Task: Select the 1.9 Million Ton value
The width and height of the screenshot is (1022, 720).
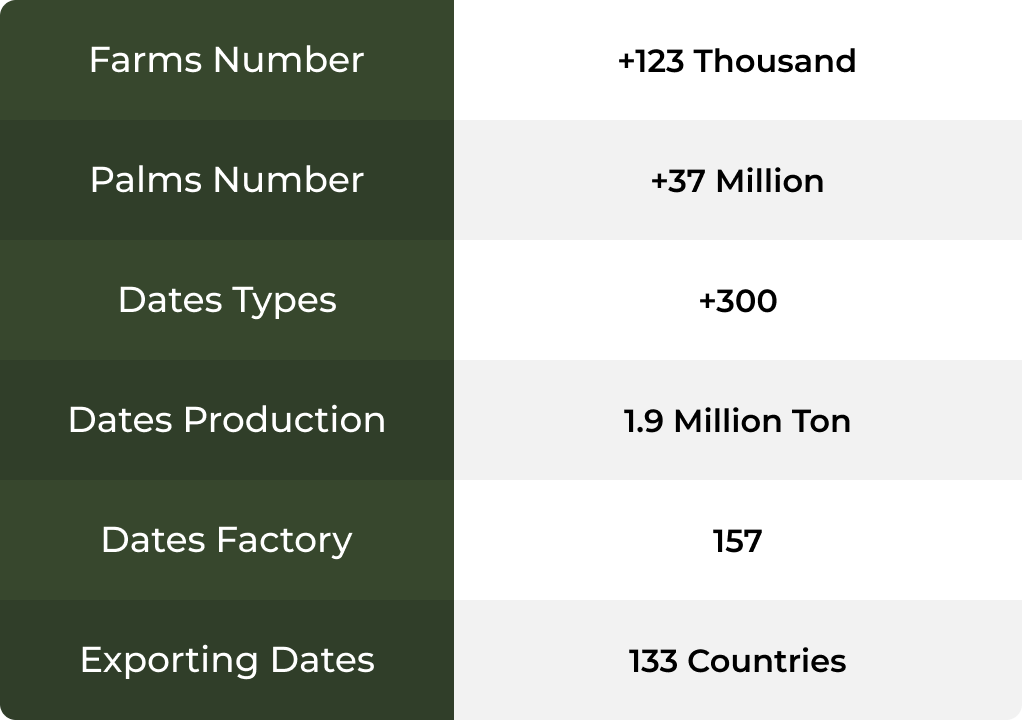Action: [737, 421]
